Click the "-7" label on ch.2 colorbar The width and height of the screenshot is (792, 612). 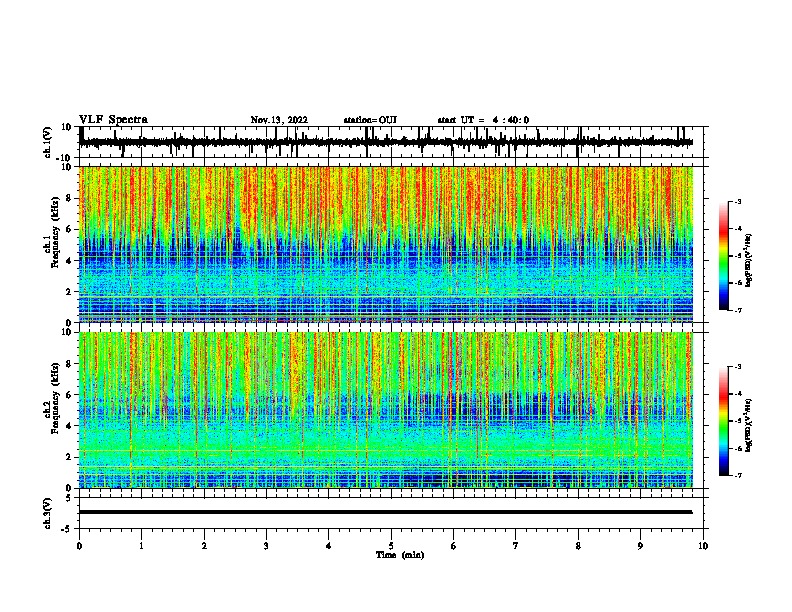(737, 475)
